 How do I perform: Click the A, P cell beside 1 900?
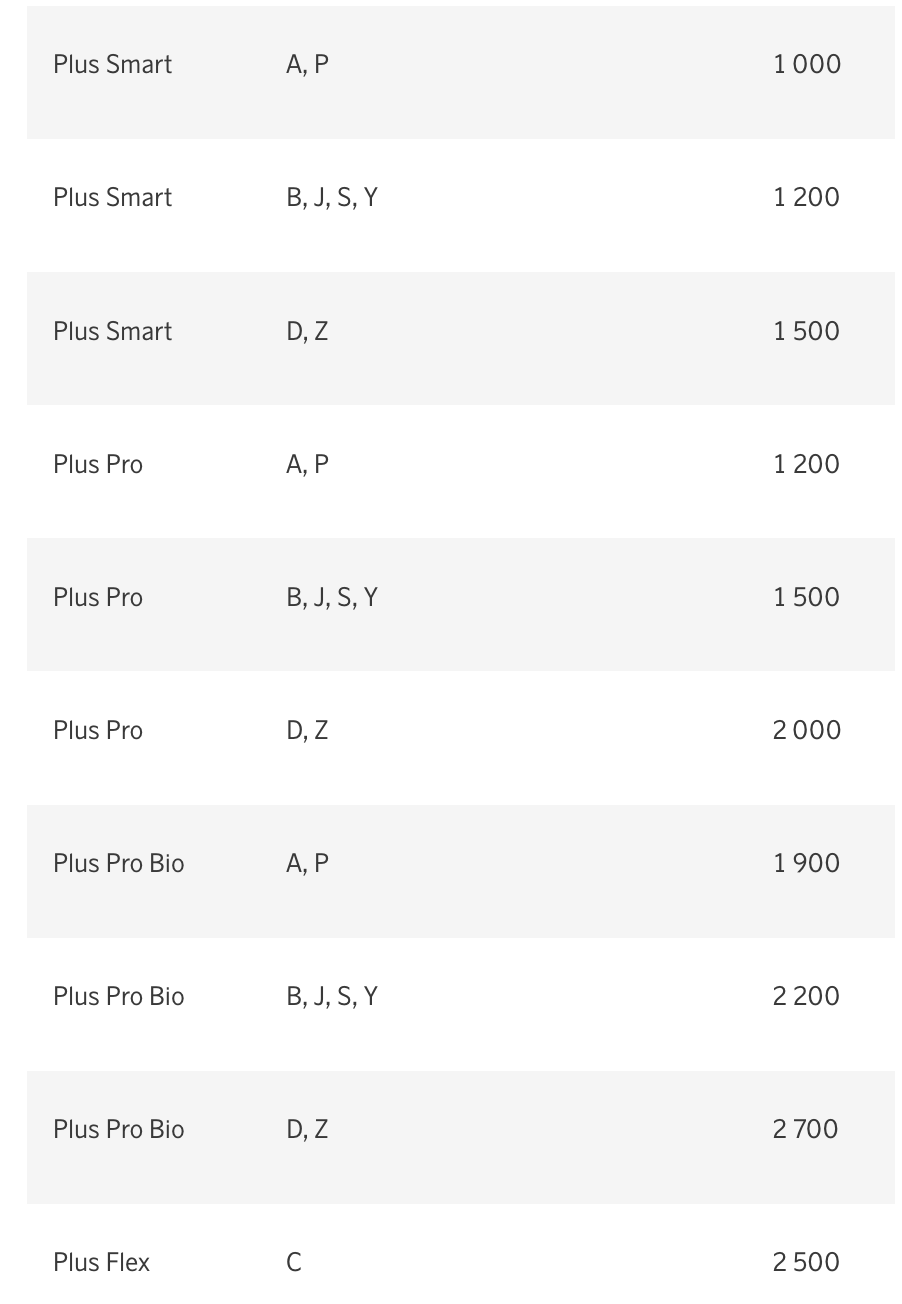(307, 863)
